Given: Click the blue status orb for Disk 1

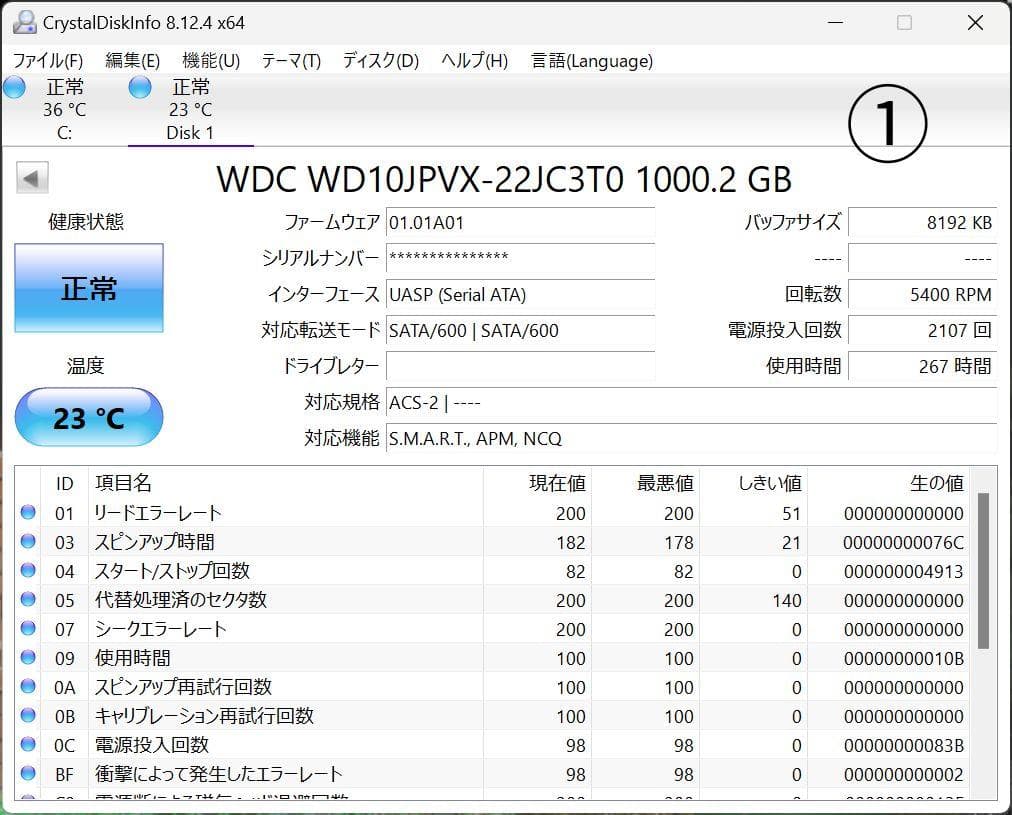Looking at the screenshot, I should pos(139,87).
